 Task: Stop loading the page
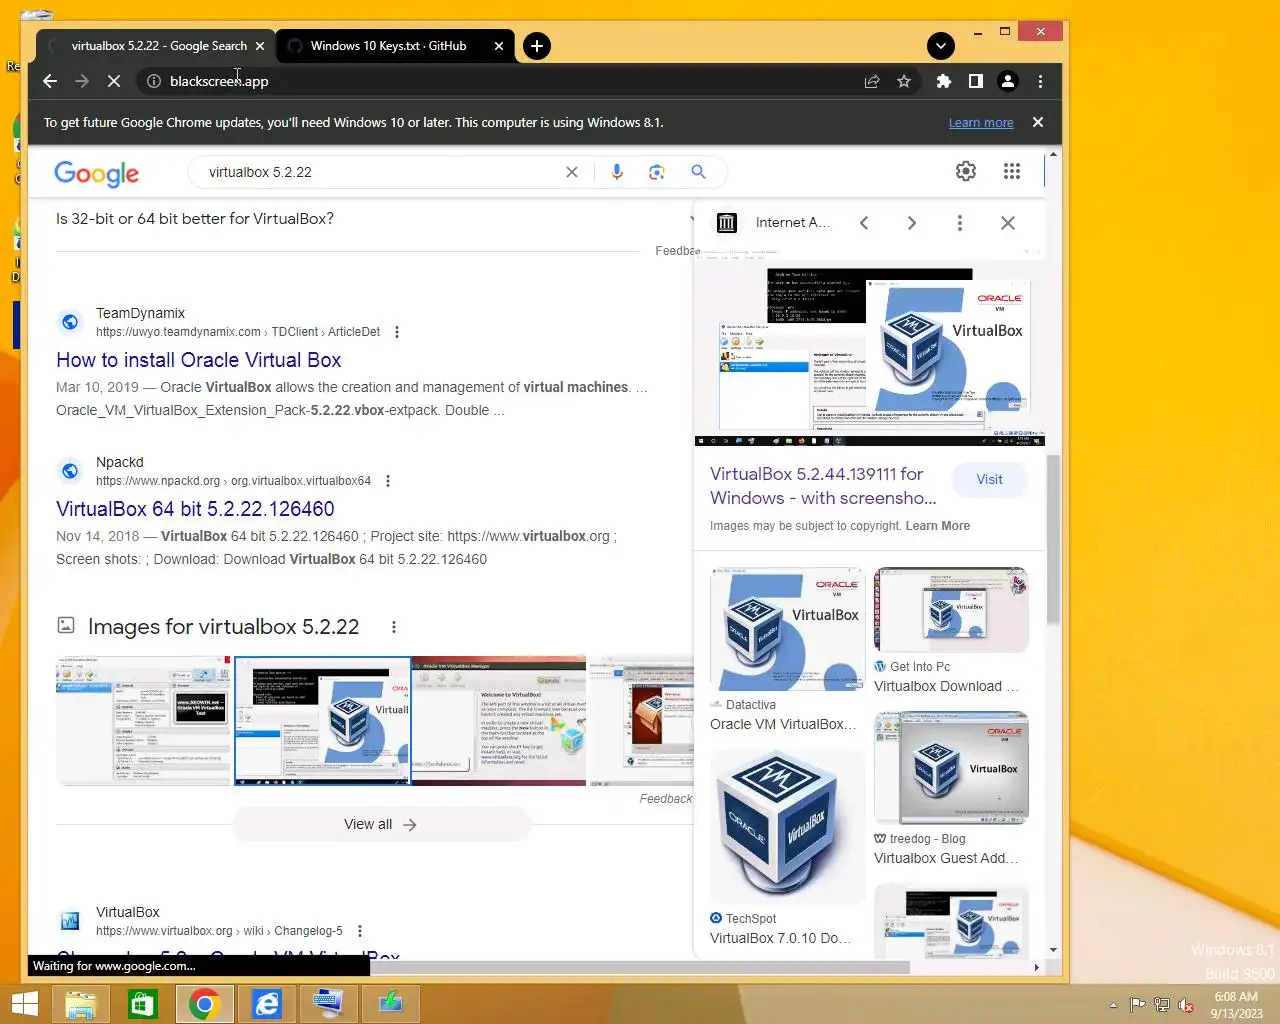tap(114, 82)
